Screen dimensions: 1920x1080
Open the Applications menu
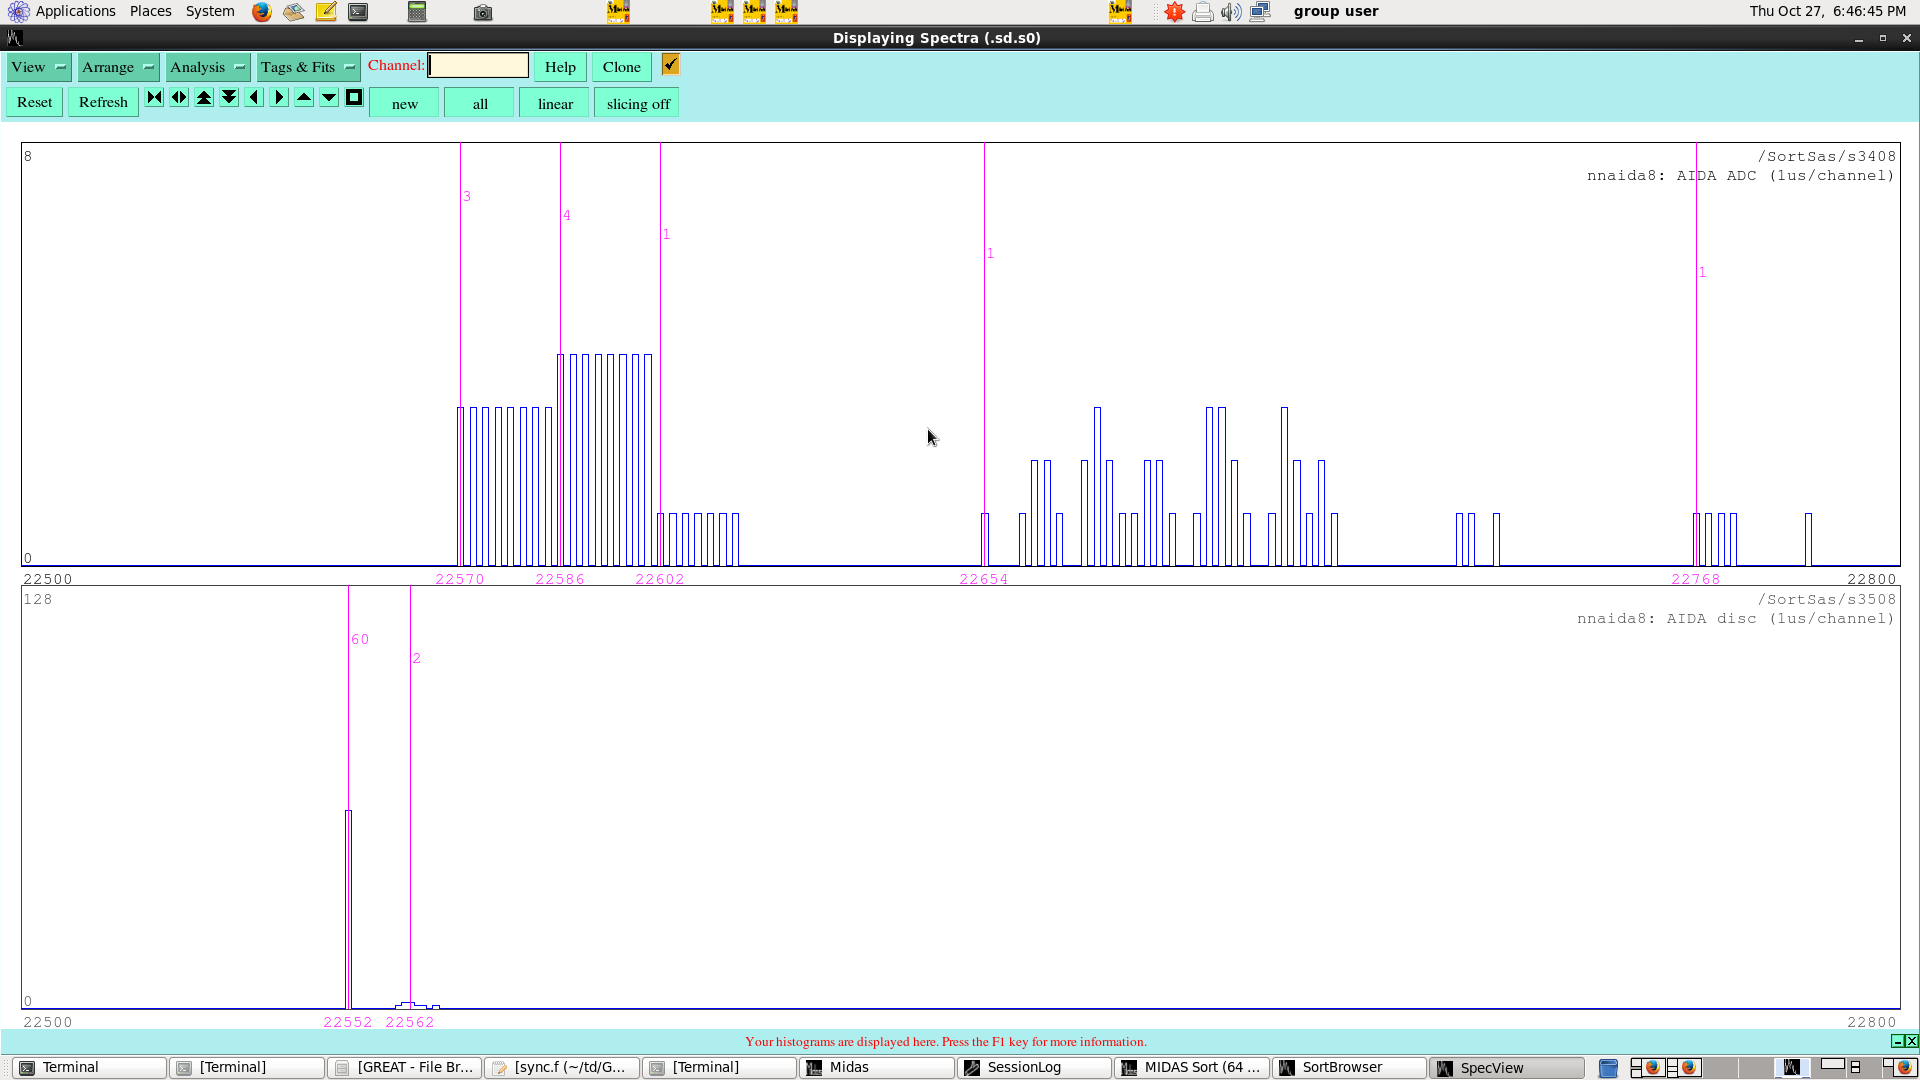[x=75, y=11]
